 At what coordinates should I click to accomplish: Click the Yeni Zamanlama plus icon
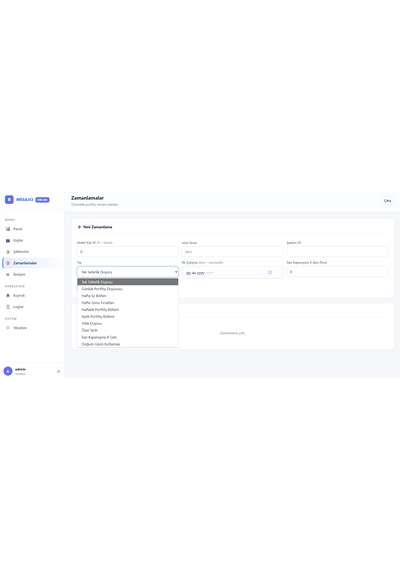pyautogui.click(x=79, y=227)
